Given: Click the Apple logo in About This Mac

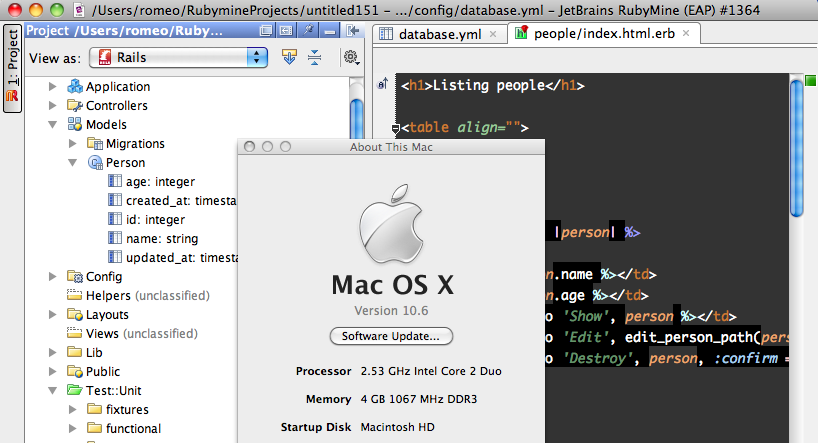Looking at the screenshot, I should point(392,223).
